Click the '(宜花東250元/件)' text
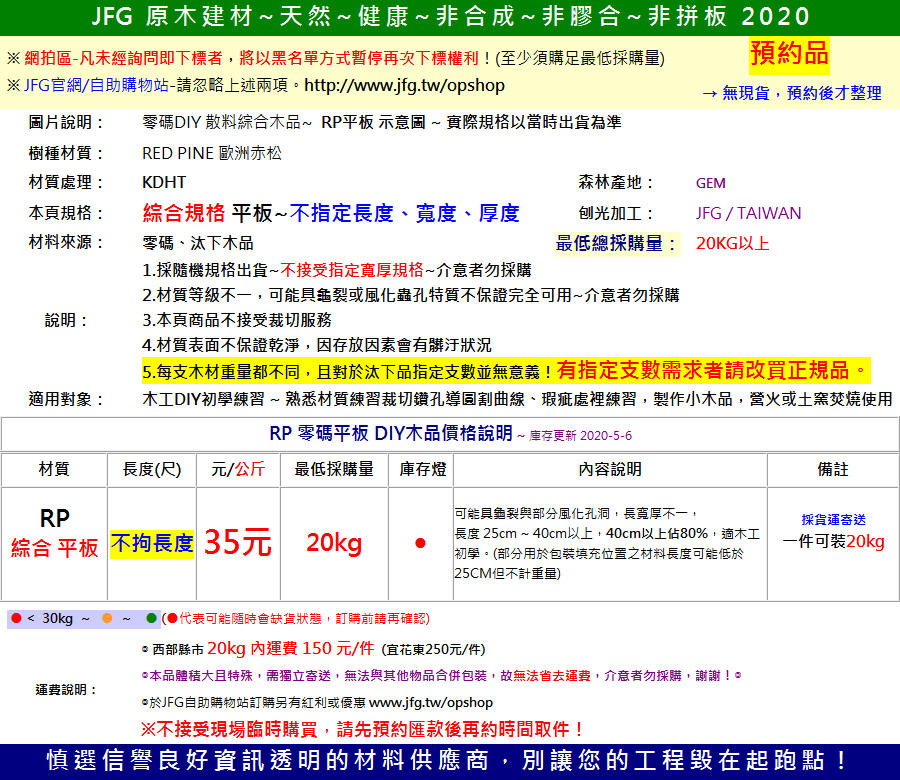The width and height of the screenshot is (900, 780). 433,650
